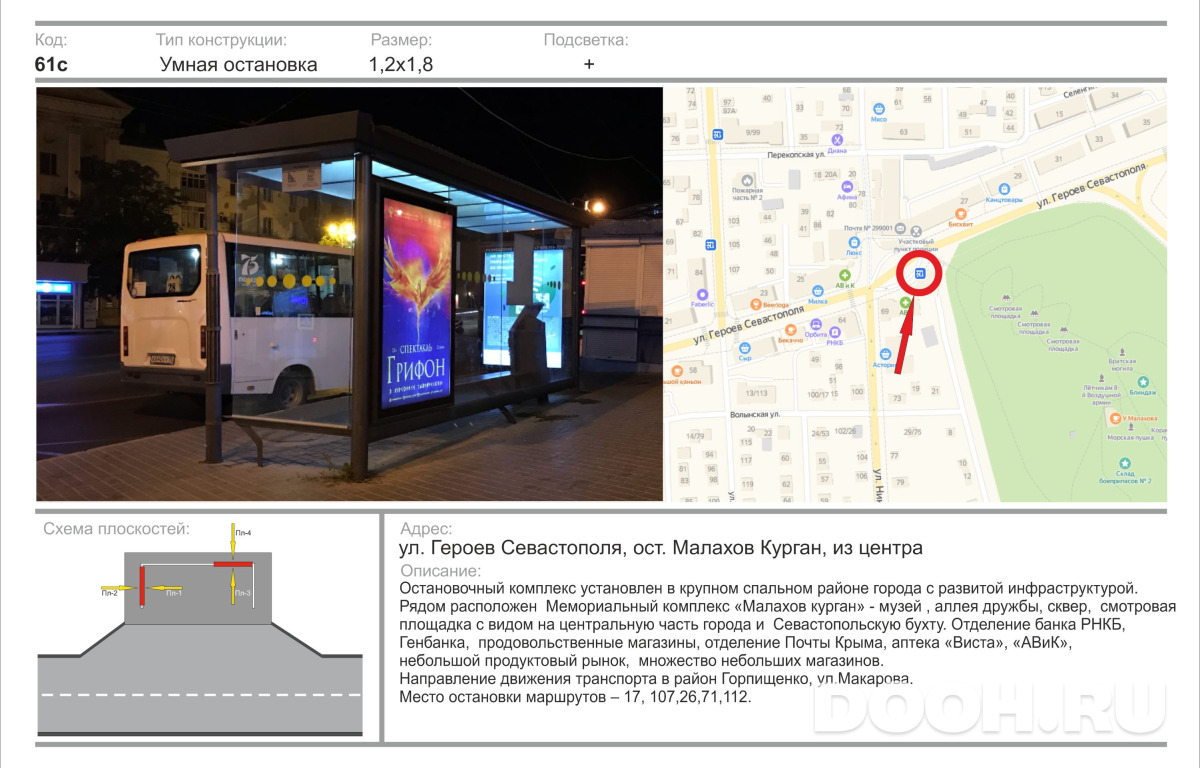
Task: Select the Диана scissors icon on map
Action: pyautogui.click(x=838, y=140)
